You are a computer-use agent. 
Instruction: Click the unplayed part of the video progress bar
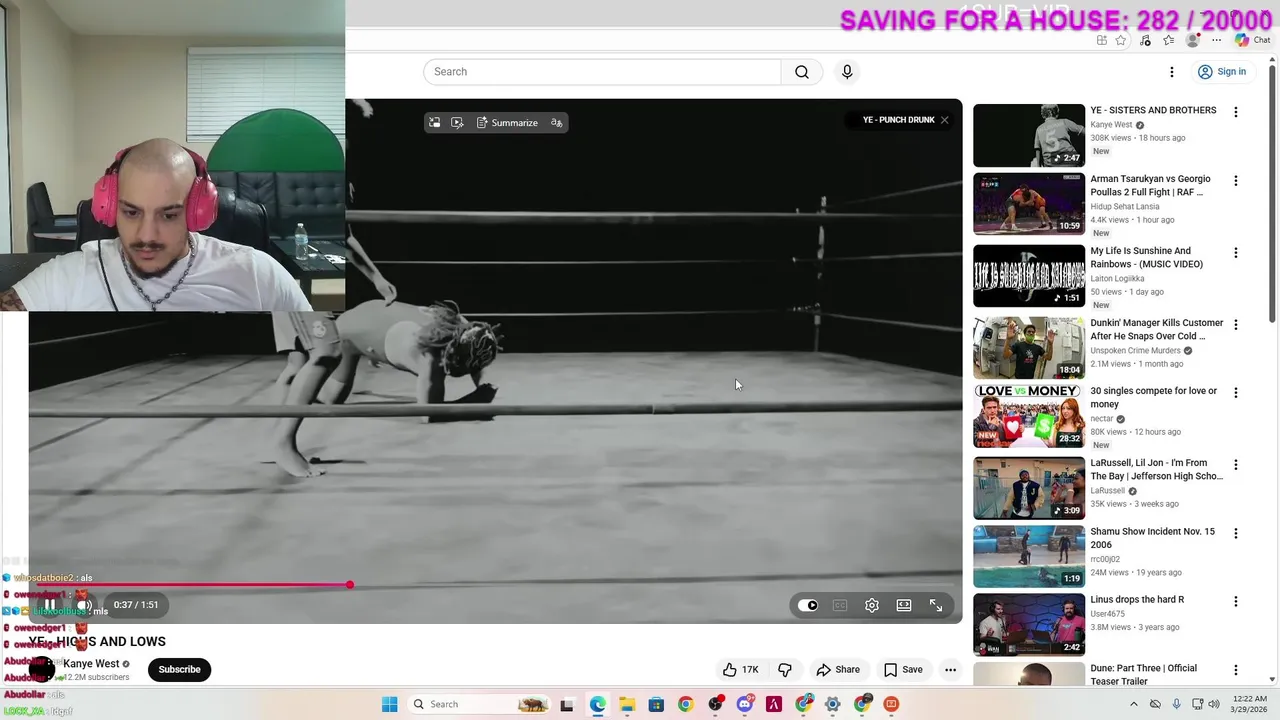653,585
